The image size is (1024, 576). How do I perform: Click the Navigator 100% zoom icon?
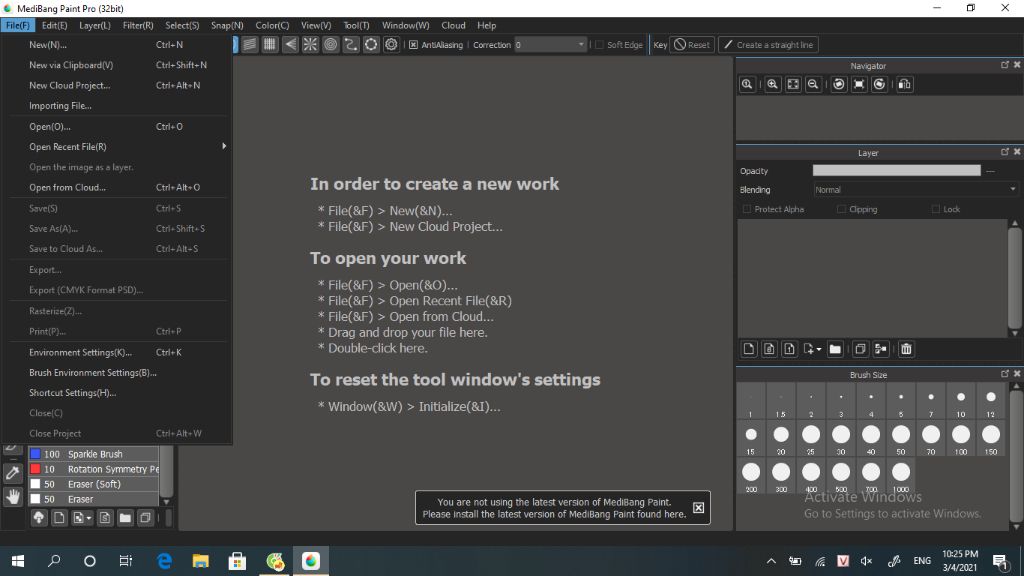tap(747, 84)
